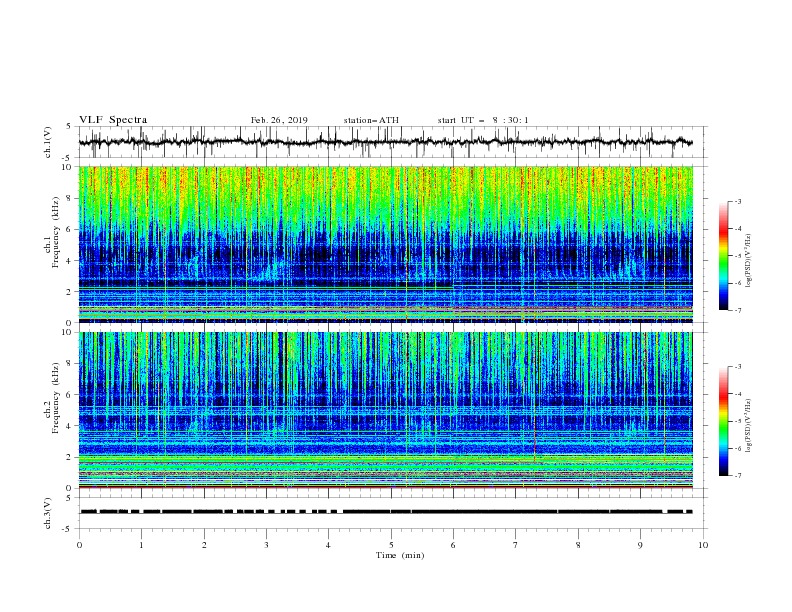Click the '4' kHz tick on ch.2 spectrogram
Screen dimensions: 792x612
coord(71,426)
